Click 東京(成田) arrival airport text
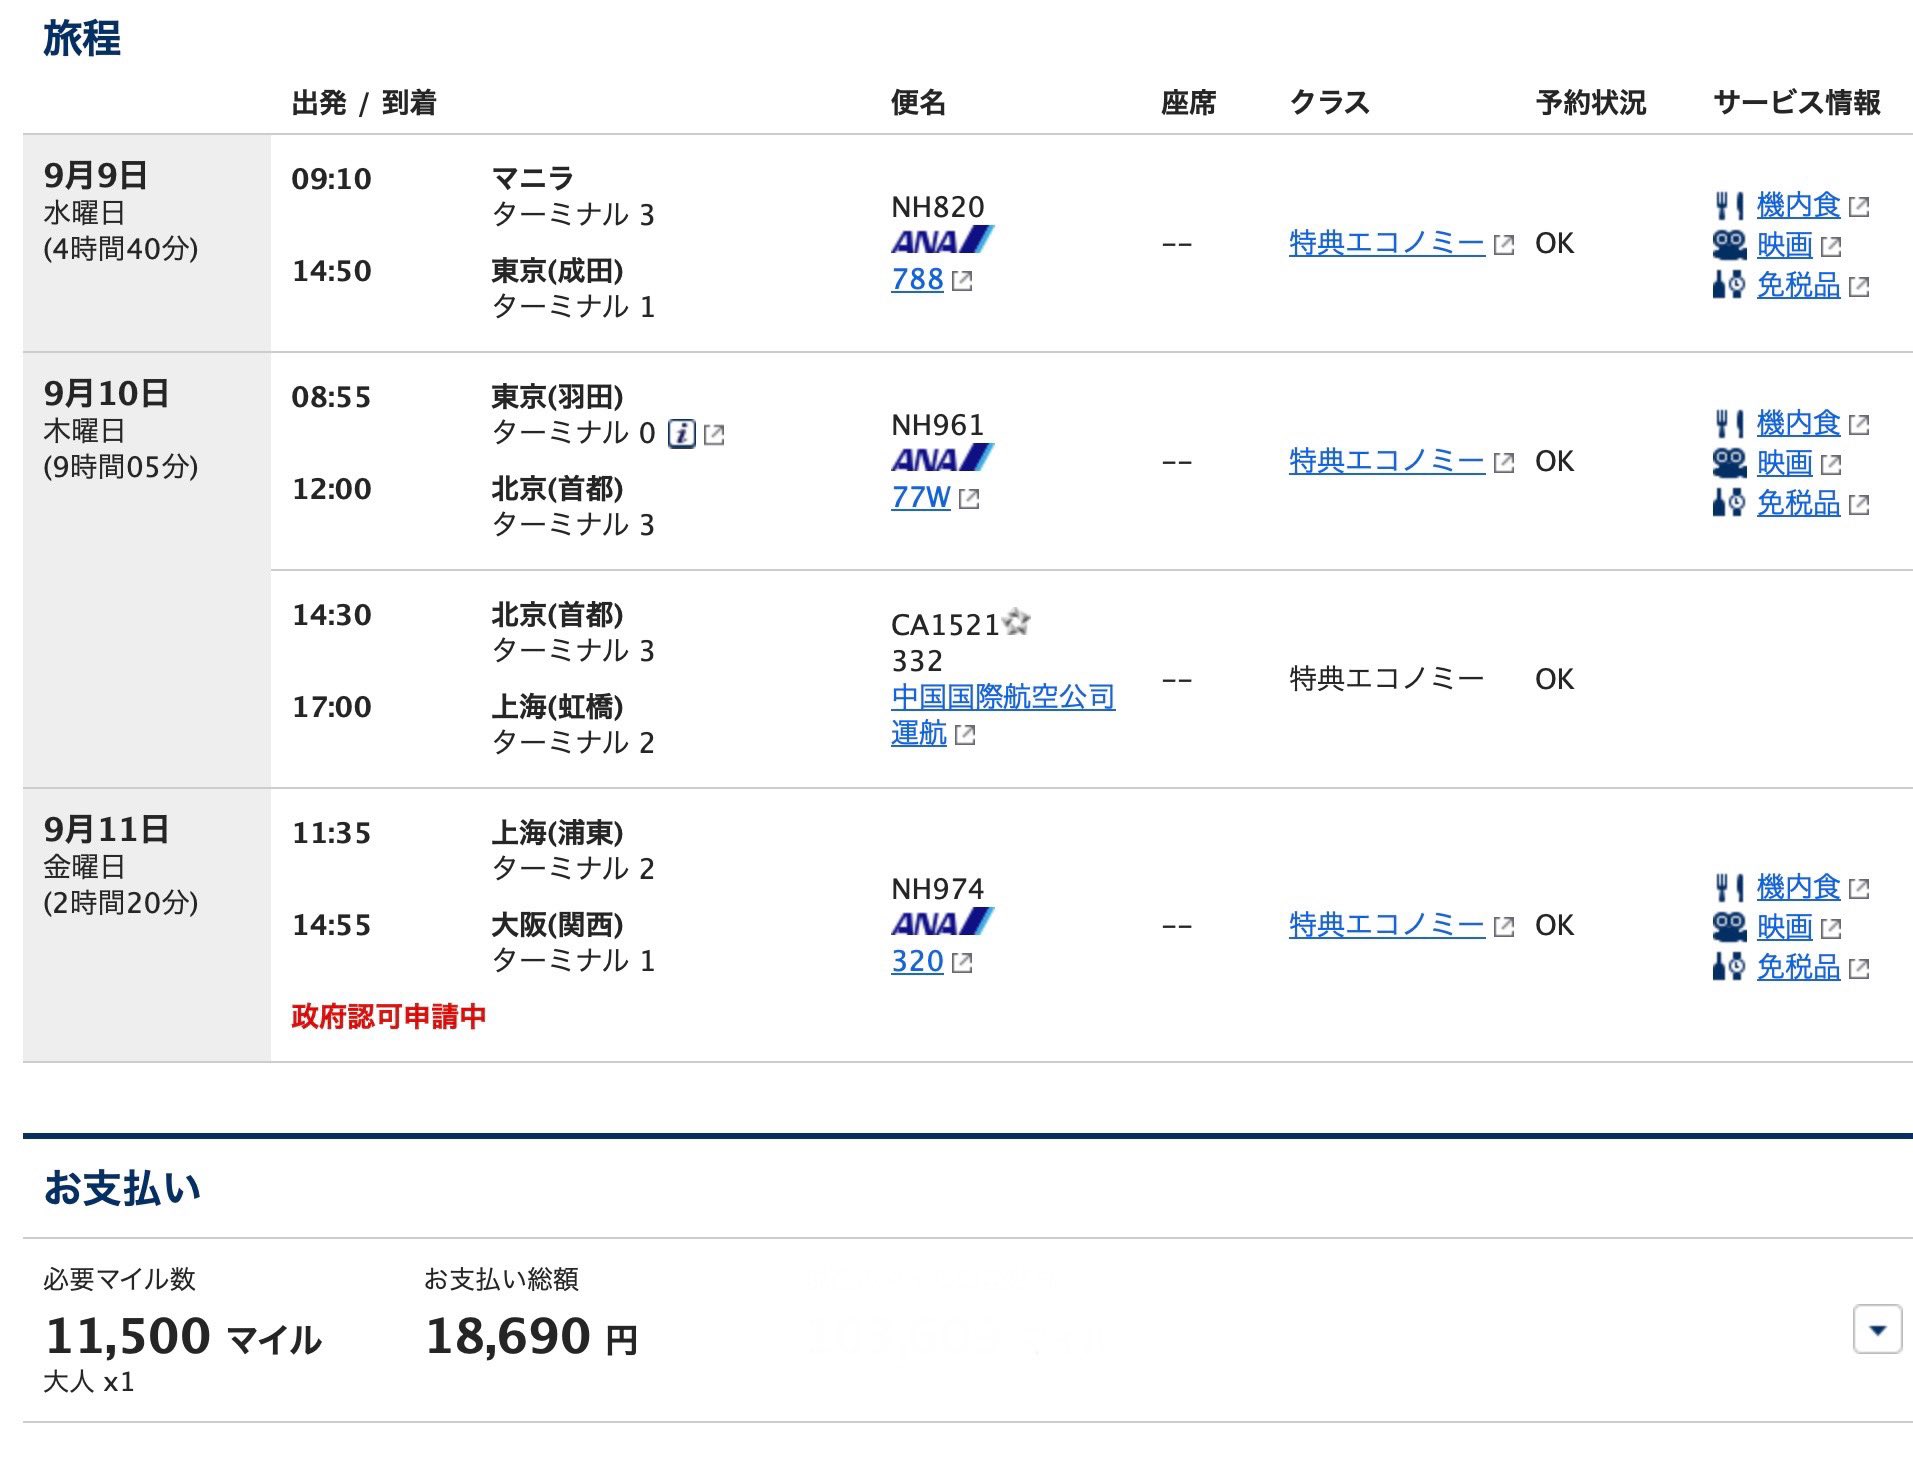The width and height of the screenshot is (1913, 1463). pos(557,271)
